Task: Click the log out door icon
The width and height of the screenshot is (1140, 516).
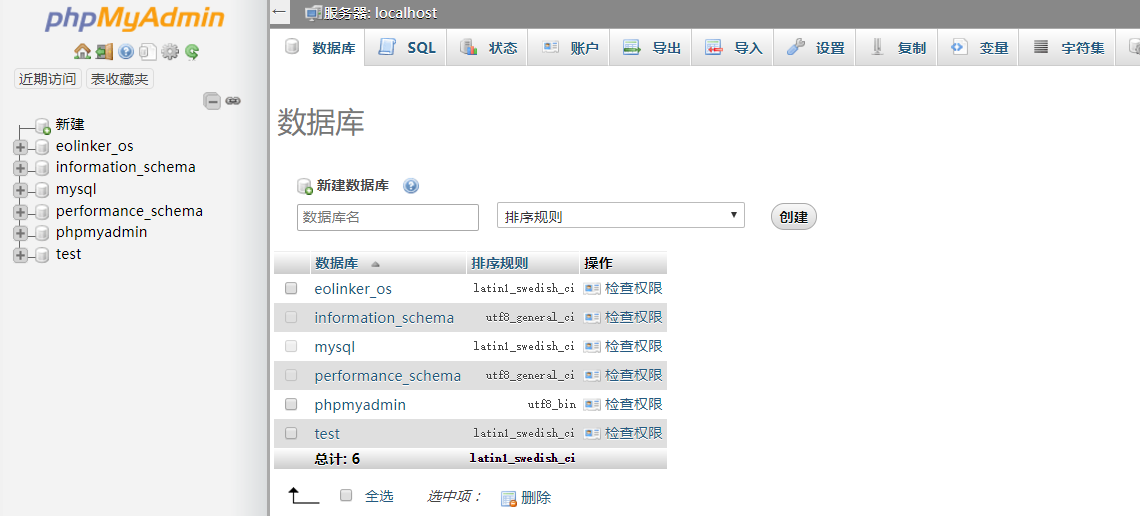Action: (105, 52)
